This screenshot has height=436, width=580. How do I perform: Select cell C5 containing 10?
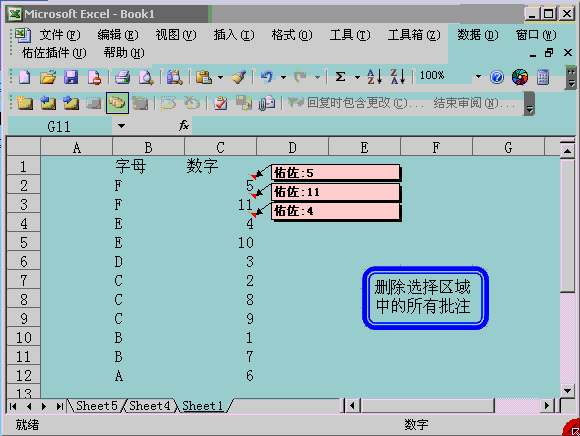tap(220, 243)
